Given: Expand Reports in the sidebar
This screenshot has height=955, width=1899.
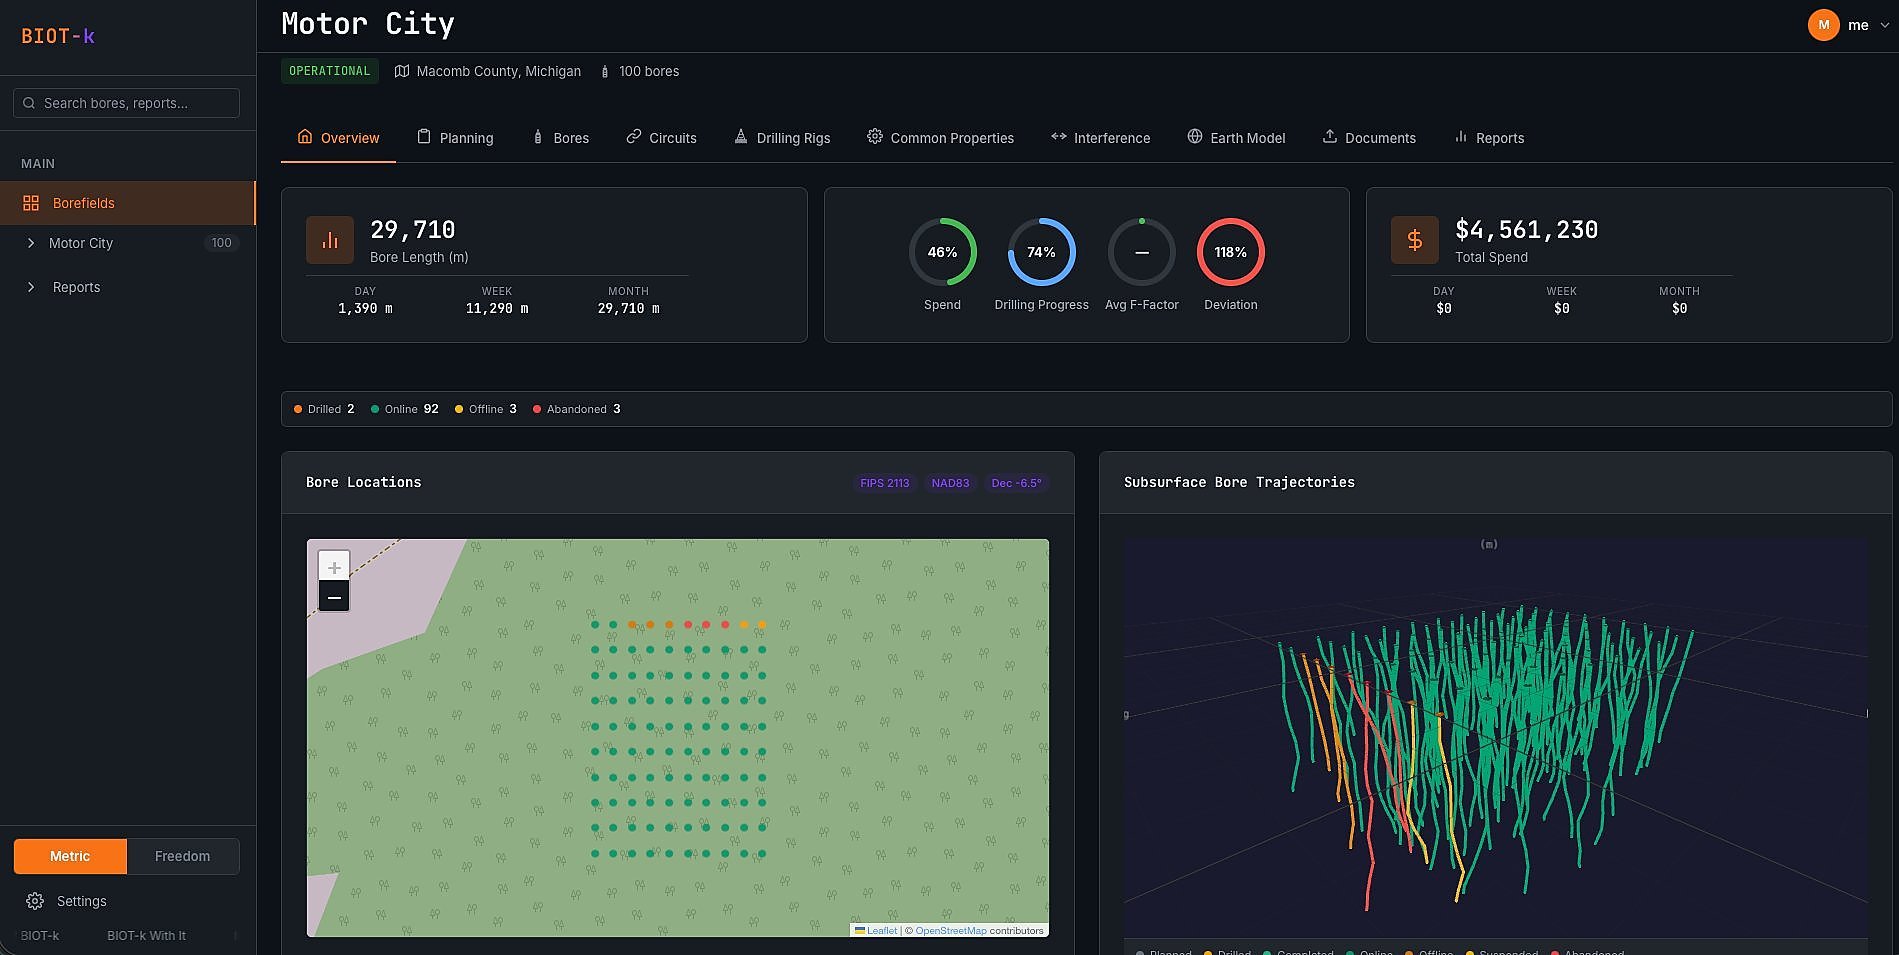Looking at the screenshot, I should point(31,287).
